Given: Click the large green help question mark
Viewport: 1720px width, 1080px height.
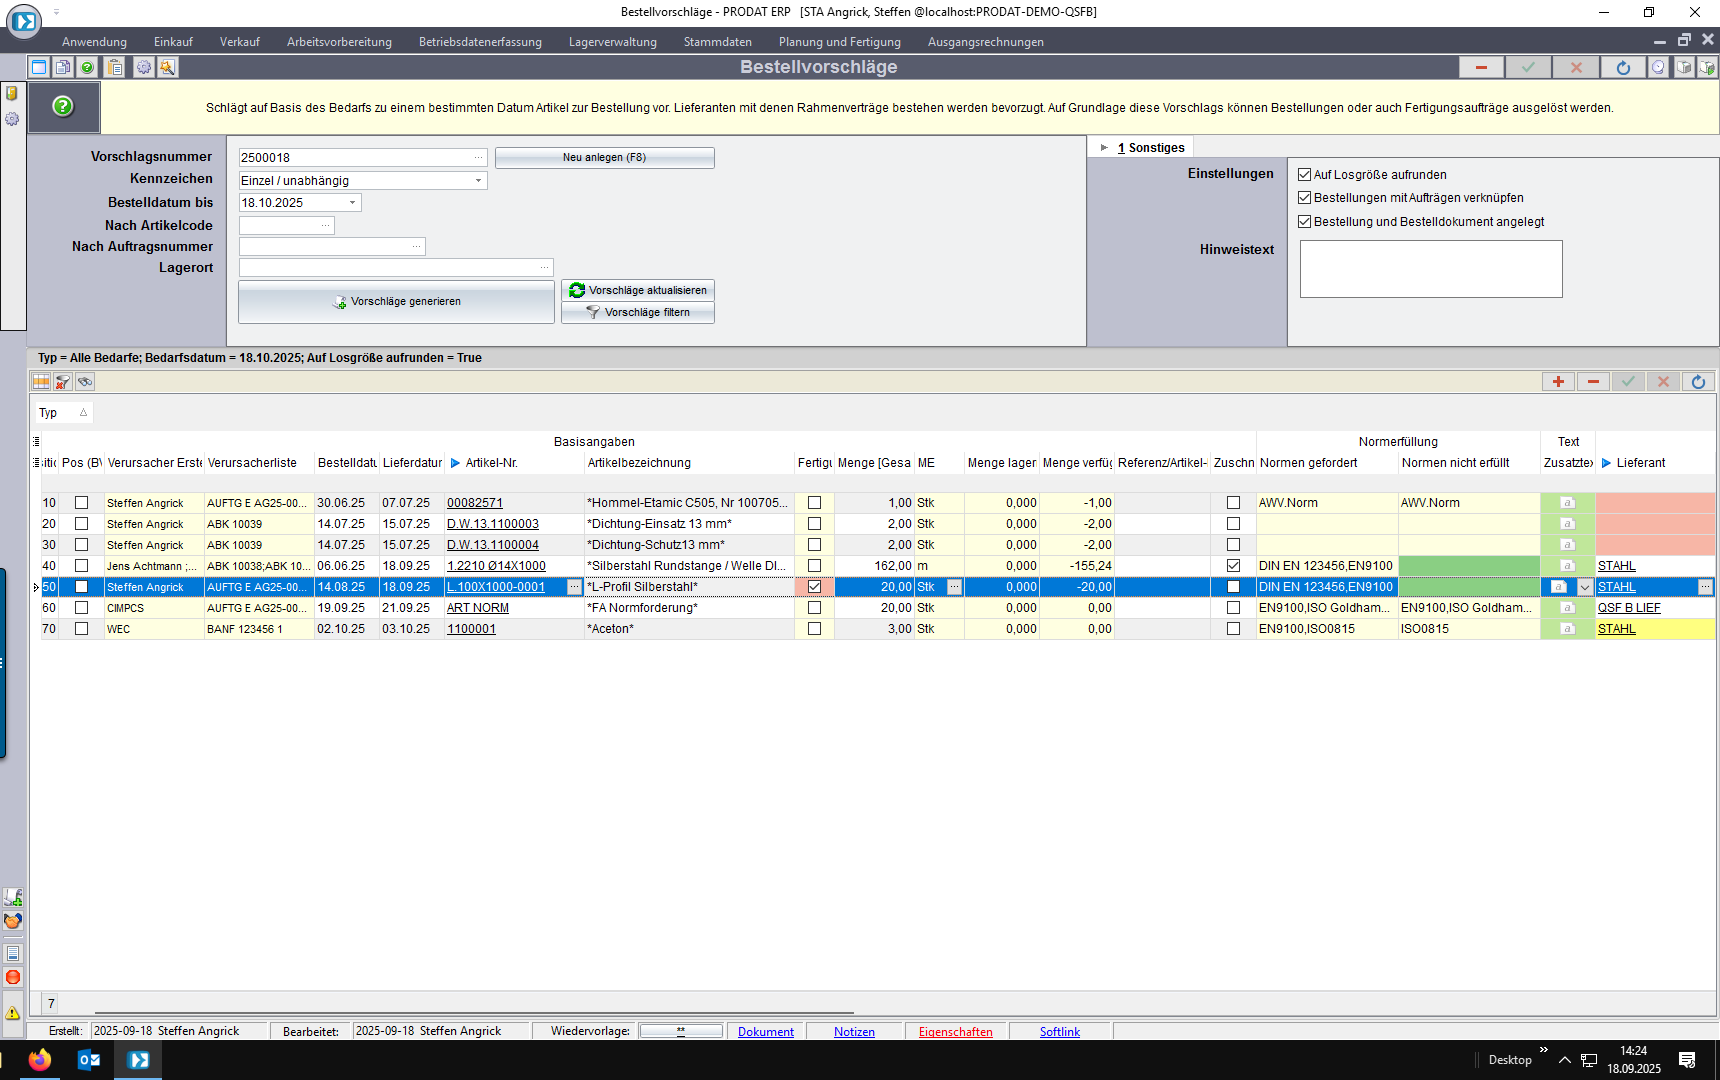Looking at the screenshot, I should pyautogui.click(x=63, y=106).
